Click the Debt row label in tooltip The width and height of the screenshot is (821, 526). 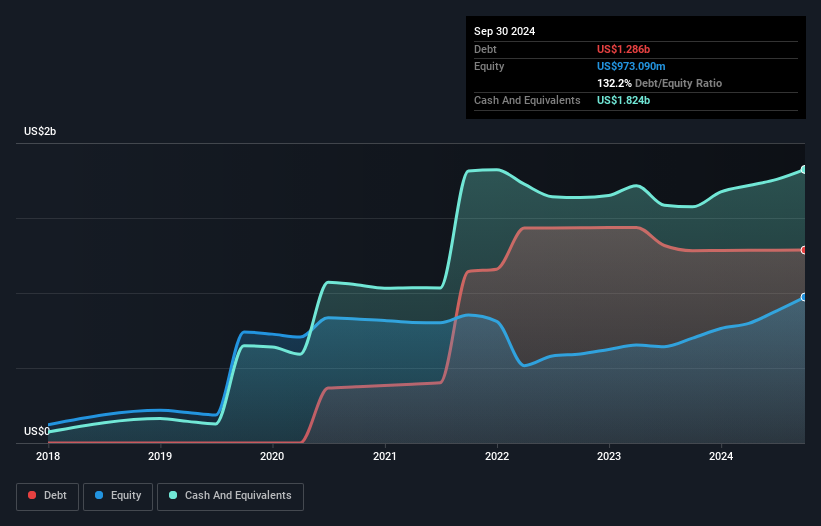click(485, 49)
